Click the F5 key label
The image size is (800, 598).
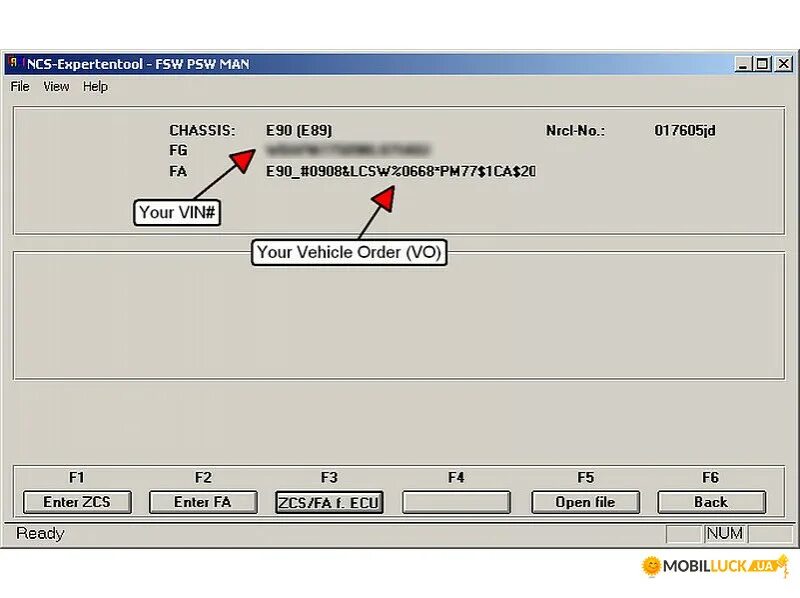(x=585, y=478)
